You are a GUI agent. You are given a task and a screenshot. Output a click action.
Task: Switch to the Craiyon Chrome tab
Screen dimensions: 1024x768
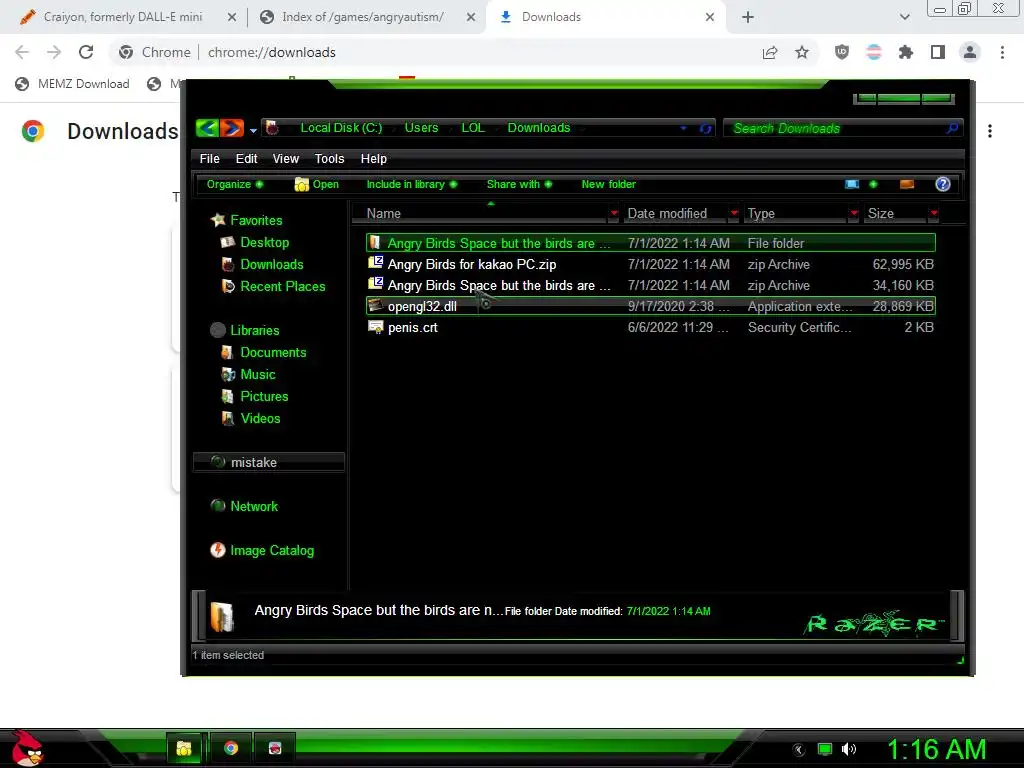coord(122,17)
